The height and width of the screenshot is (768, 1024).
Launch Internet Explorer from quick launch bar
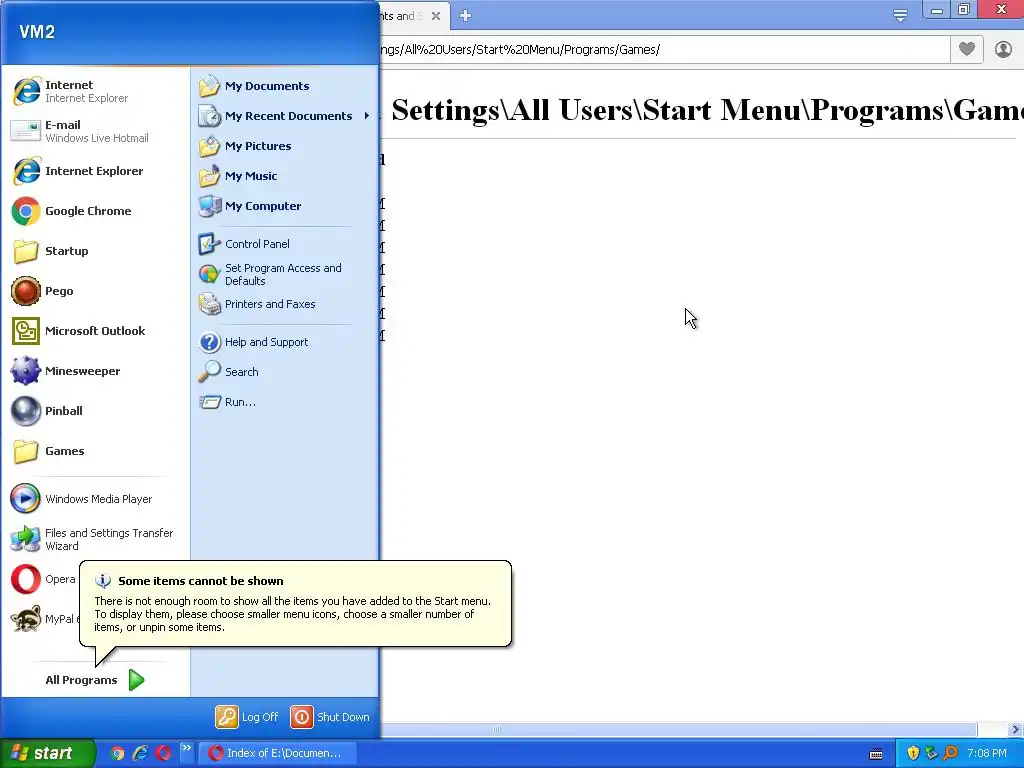pyautogui.click(x=140, y=753)
